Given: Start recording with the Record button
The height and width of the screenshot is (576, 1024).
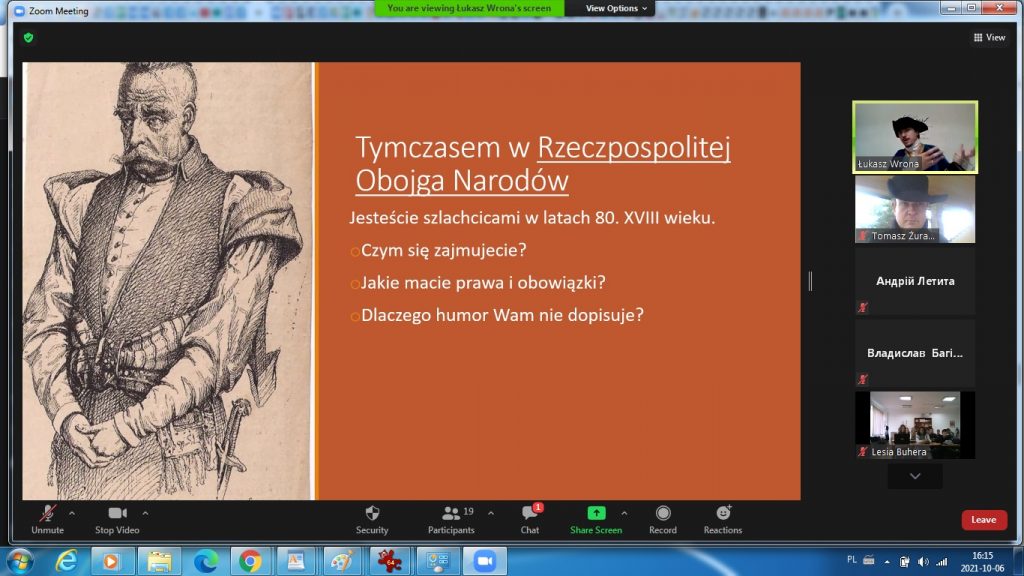Looking at the screenshot, I should 662,513.
